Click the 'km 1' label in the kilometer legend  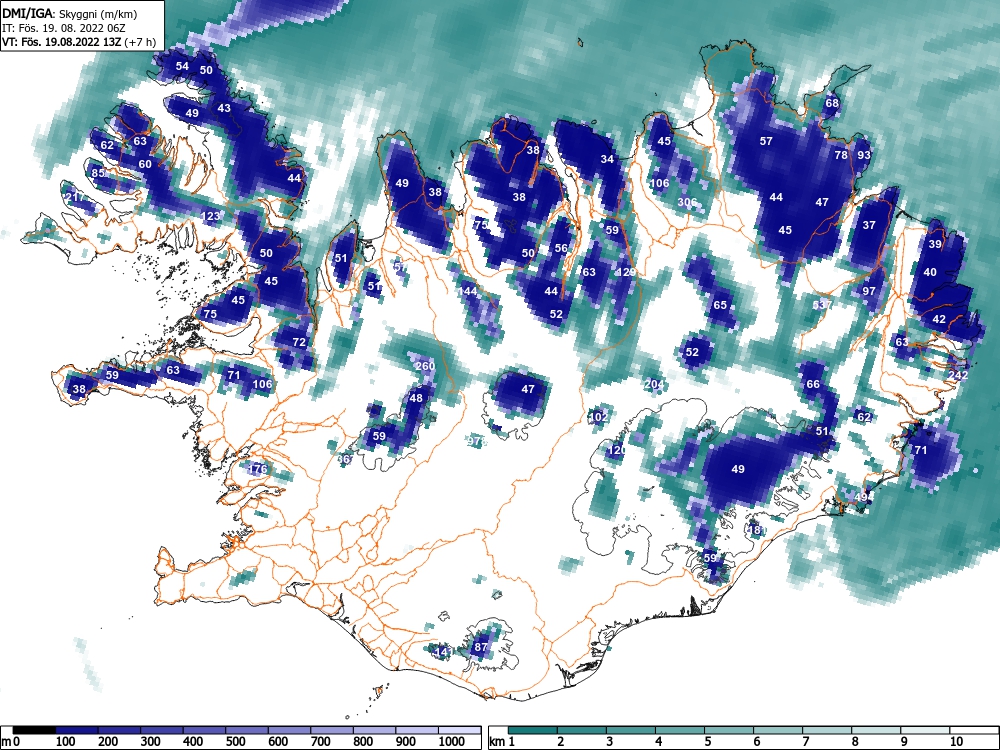(x=502, y=742)
